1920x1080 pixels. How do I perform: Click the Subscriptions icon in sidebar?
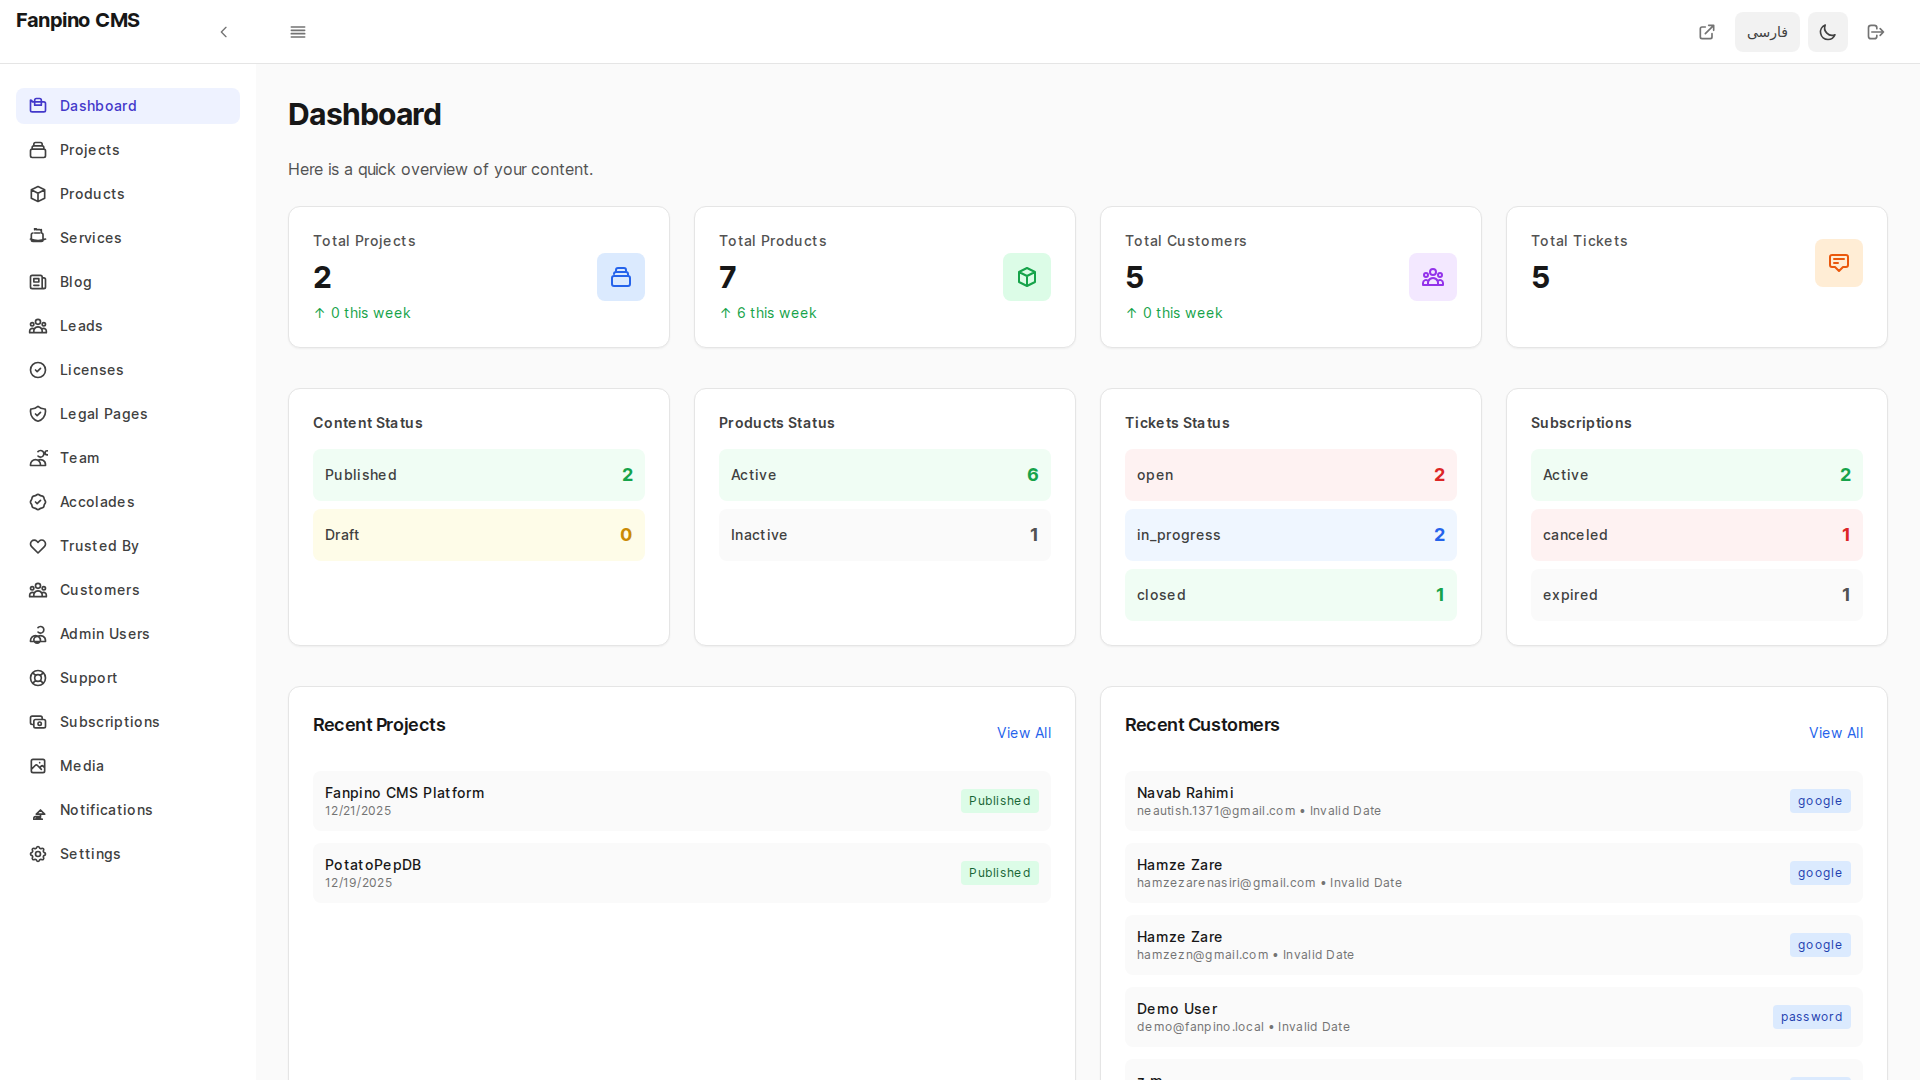[38, 722]
